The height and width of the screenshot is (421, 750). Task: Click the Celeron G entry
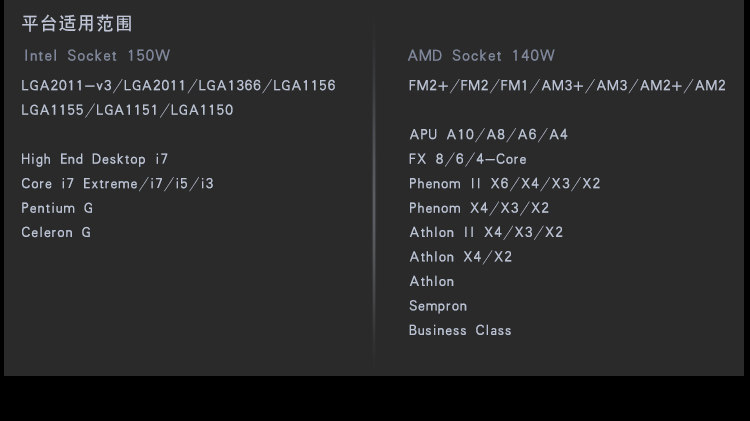[56, 232]
